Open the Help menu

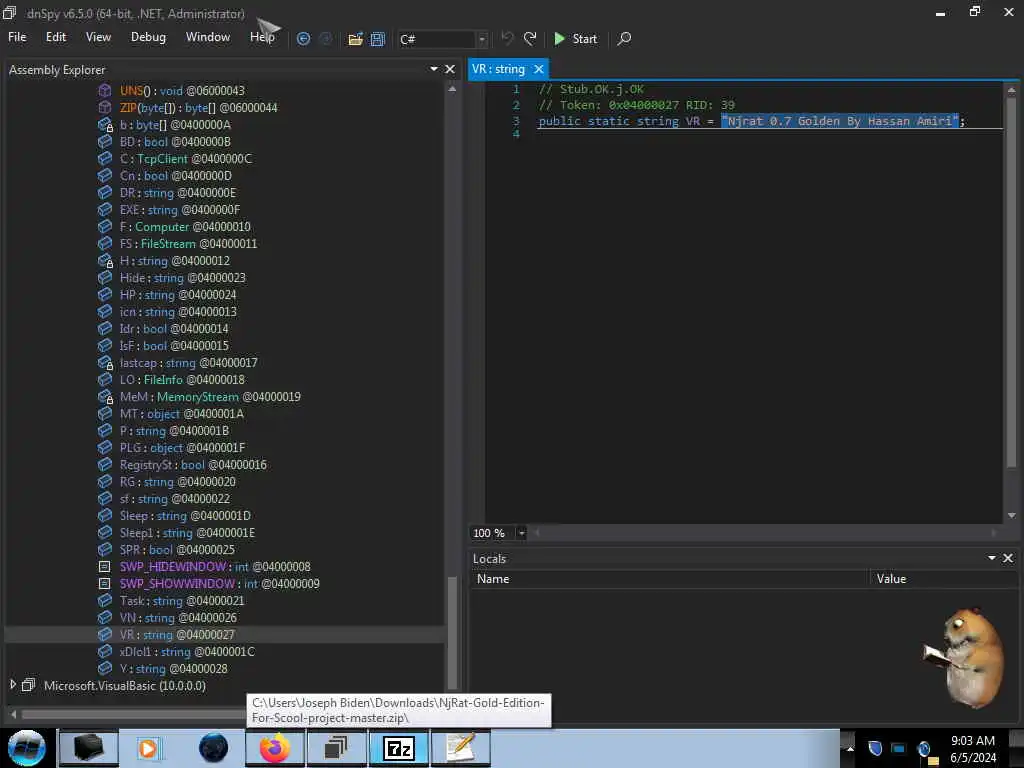262,37
